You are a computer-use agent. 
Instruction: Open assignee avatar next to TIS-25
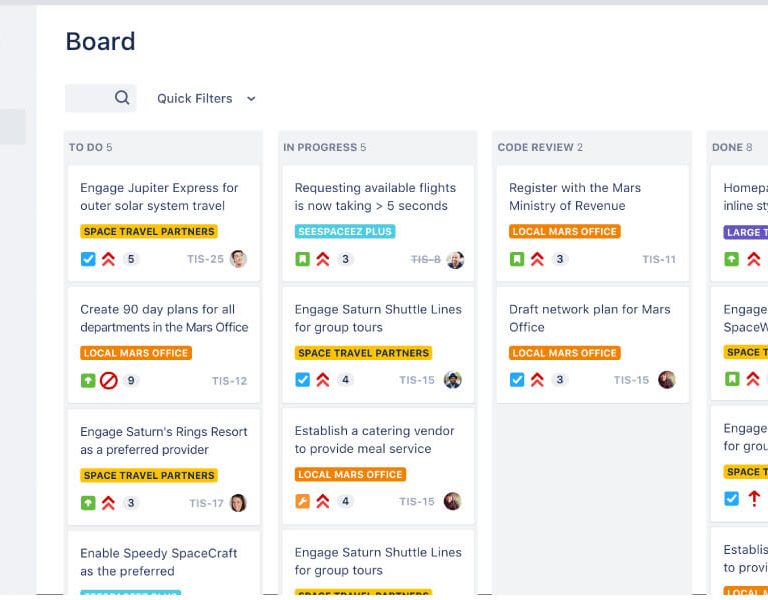[238, 259]
